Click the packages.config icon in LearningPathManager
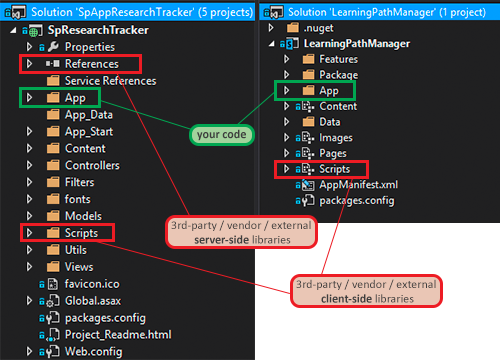This screenshot has width=500, height=360. click(308, 200)
